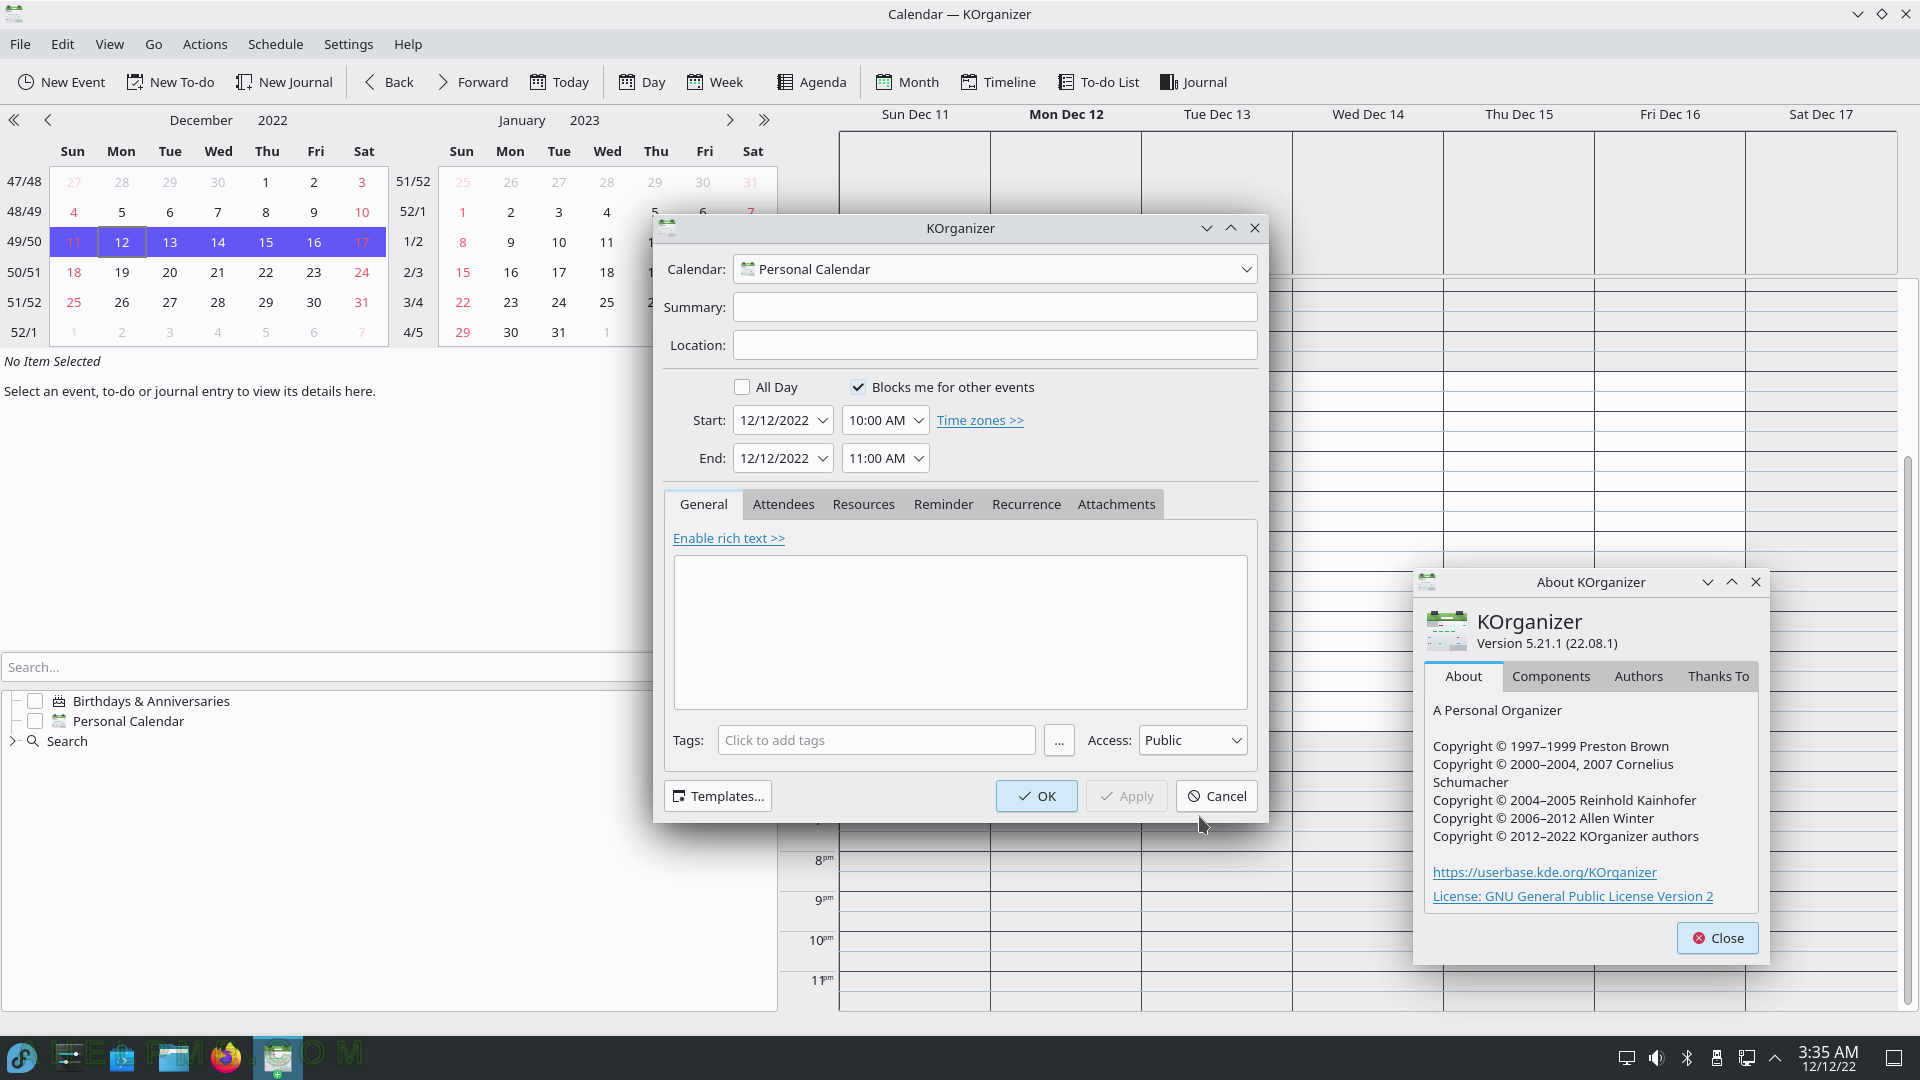
Task: Switch to Month view
Action: click(x=907, y=82)
